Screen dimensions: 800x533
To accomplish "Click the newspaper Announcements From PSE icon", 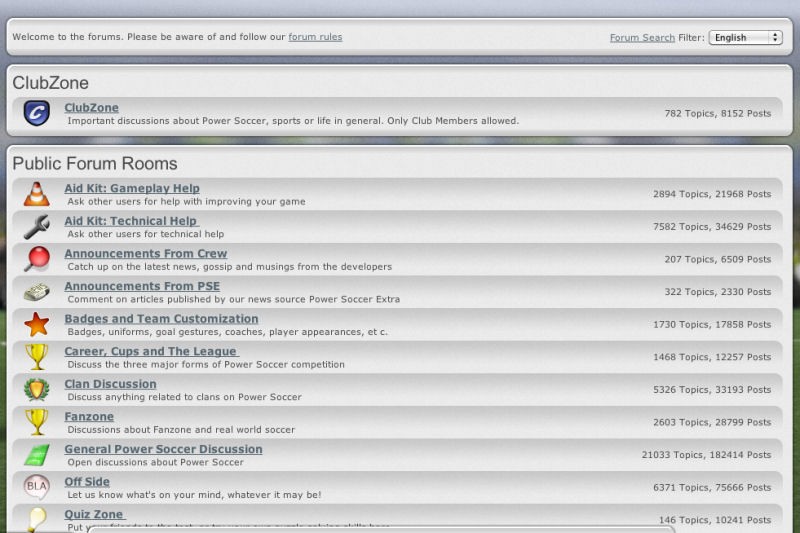I will coord(37,292).
